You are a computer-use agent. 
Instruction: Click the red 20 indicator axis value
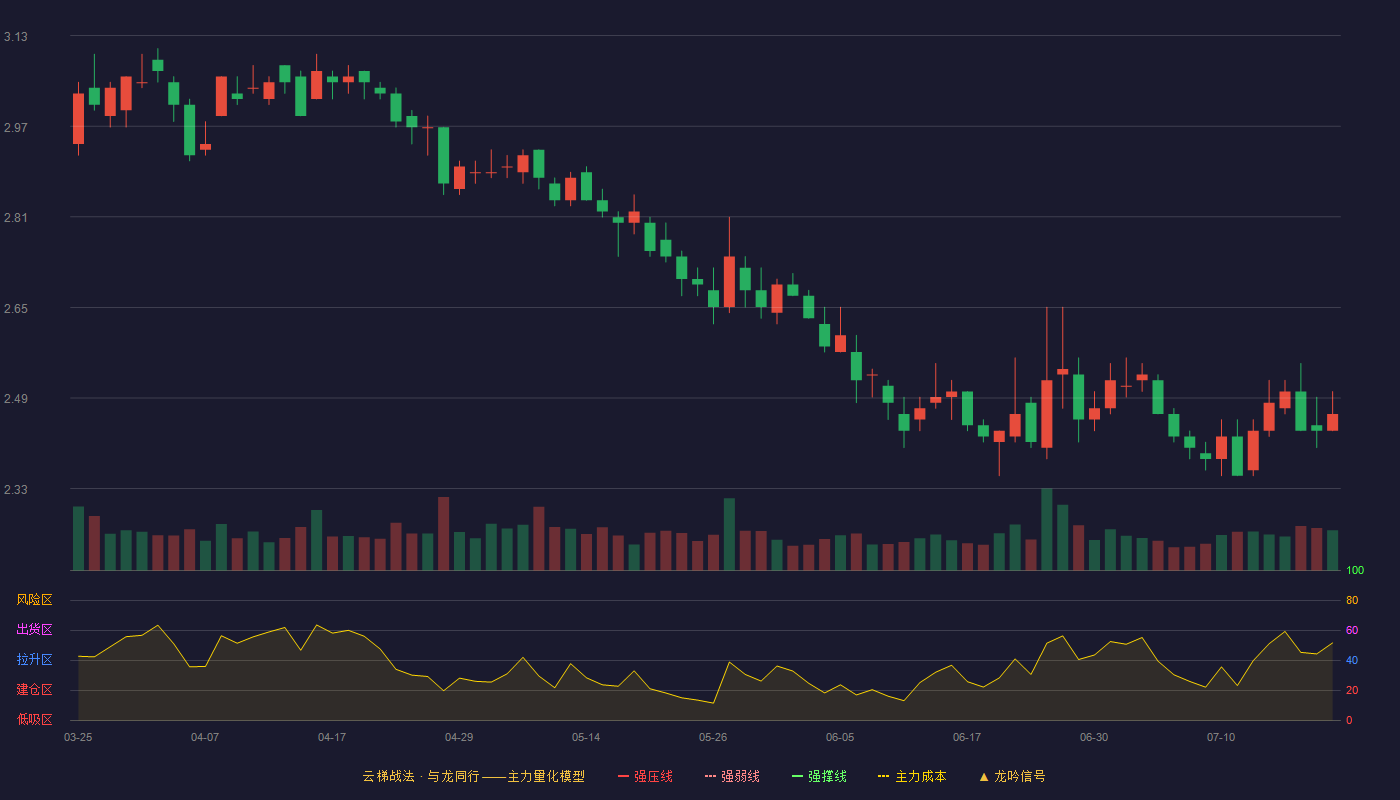click(1352, 690)
